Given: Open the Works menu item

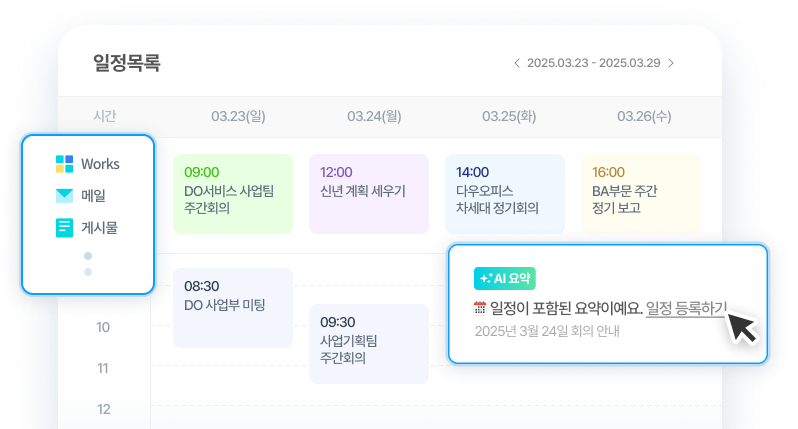Looking at the screenshot, I should (100, 164).
